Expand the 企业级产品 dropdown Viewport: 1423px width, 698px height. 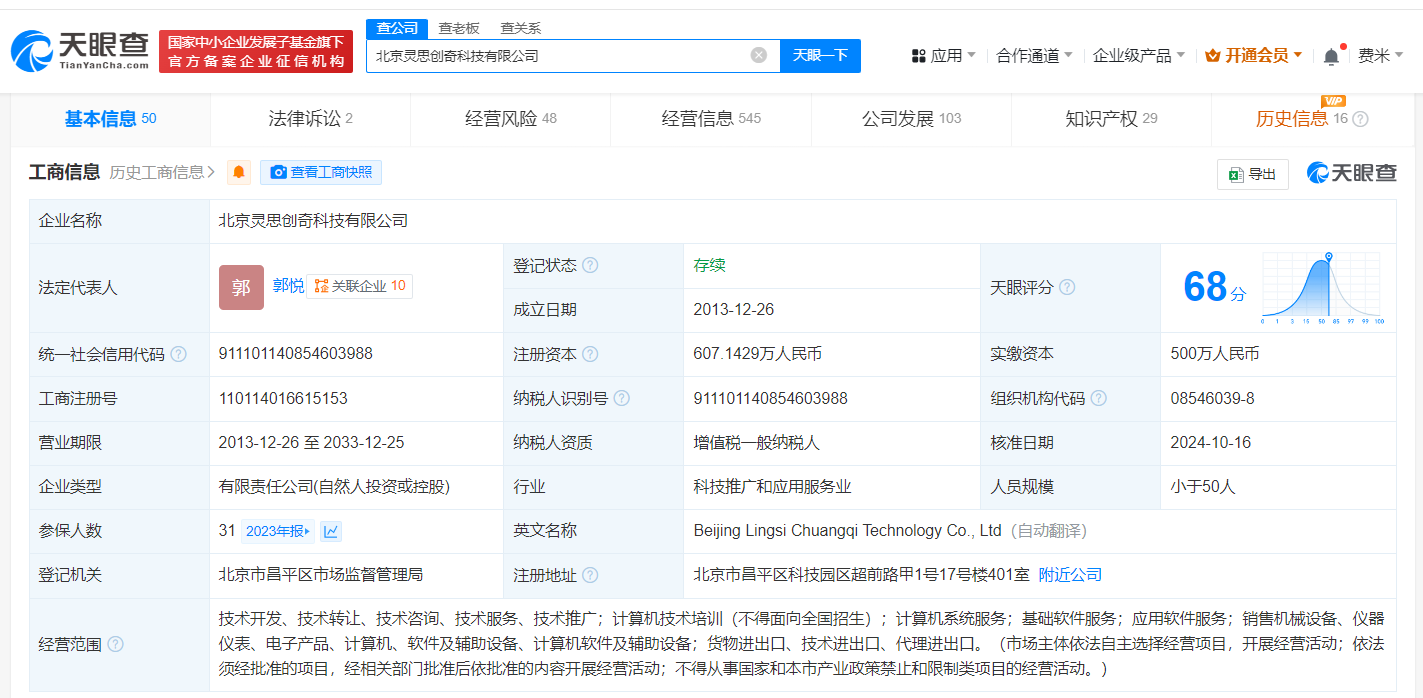[x=1138, y=56]
